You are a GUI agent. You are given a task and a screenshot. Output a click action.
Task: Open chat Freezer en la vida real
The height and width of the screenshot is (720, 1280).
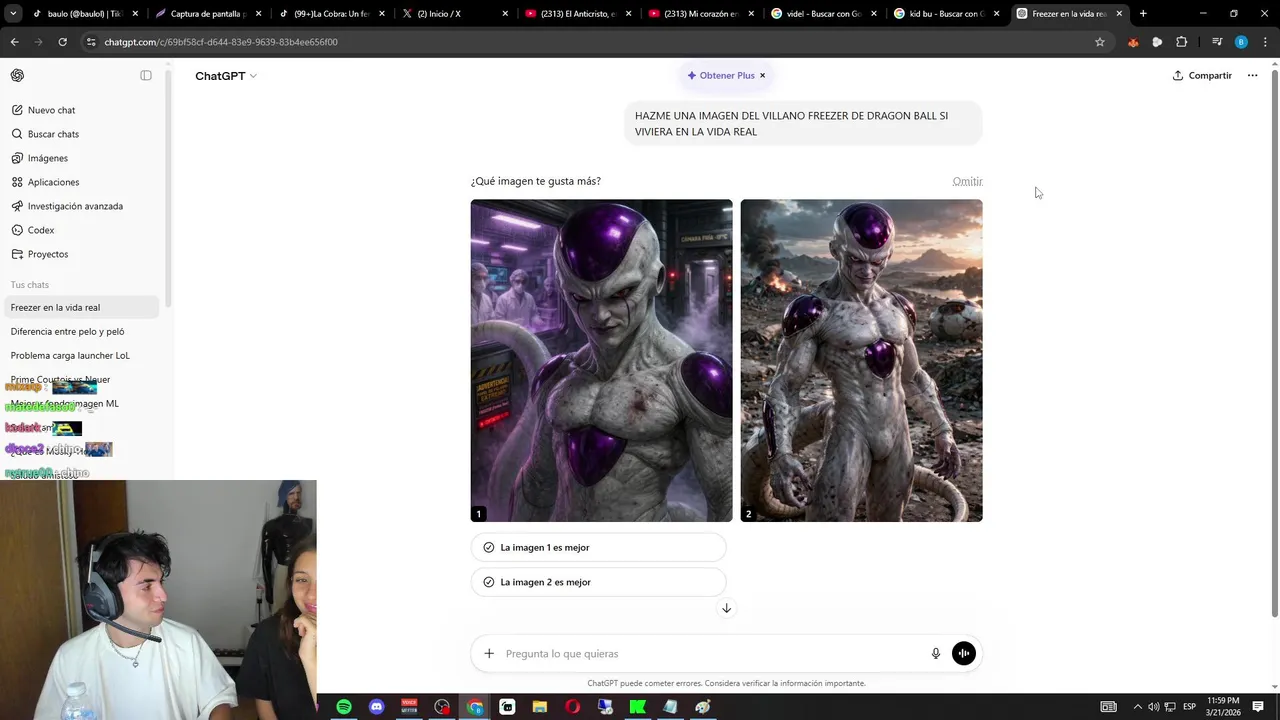click(x=82, y=307)
